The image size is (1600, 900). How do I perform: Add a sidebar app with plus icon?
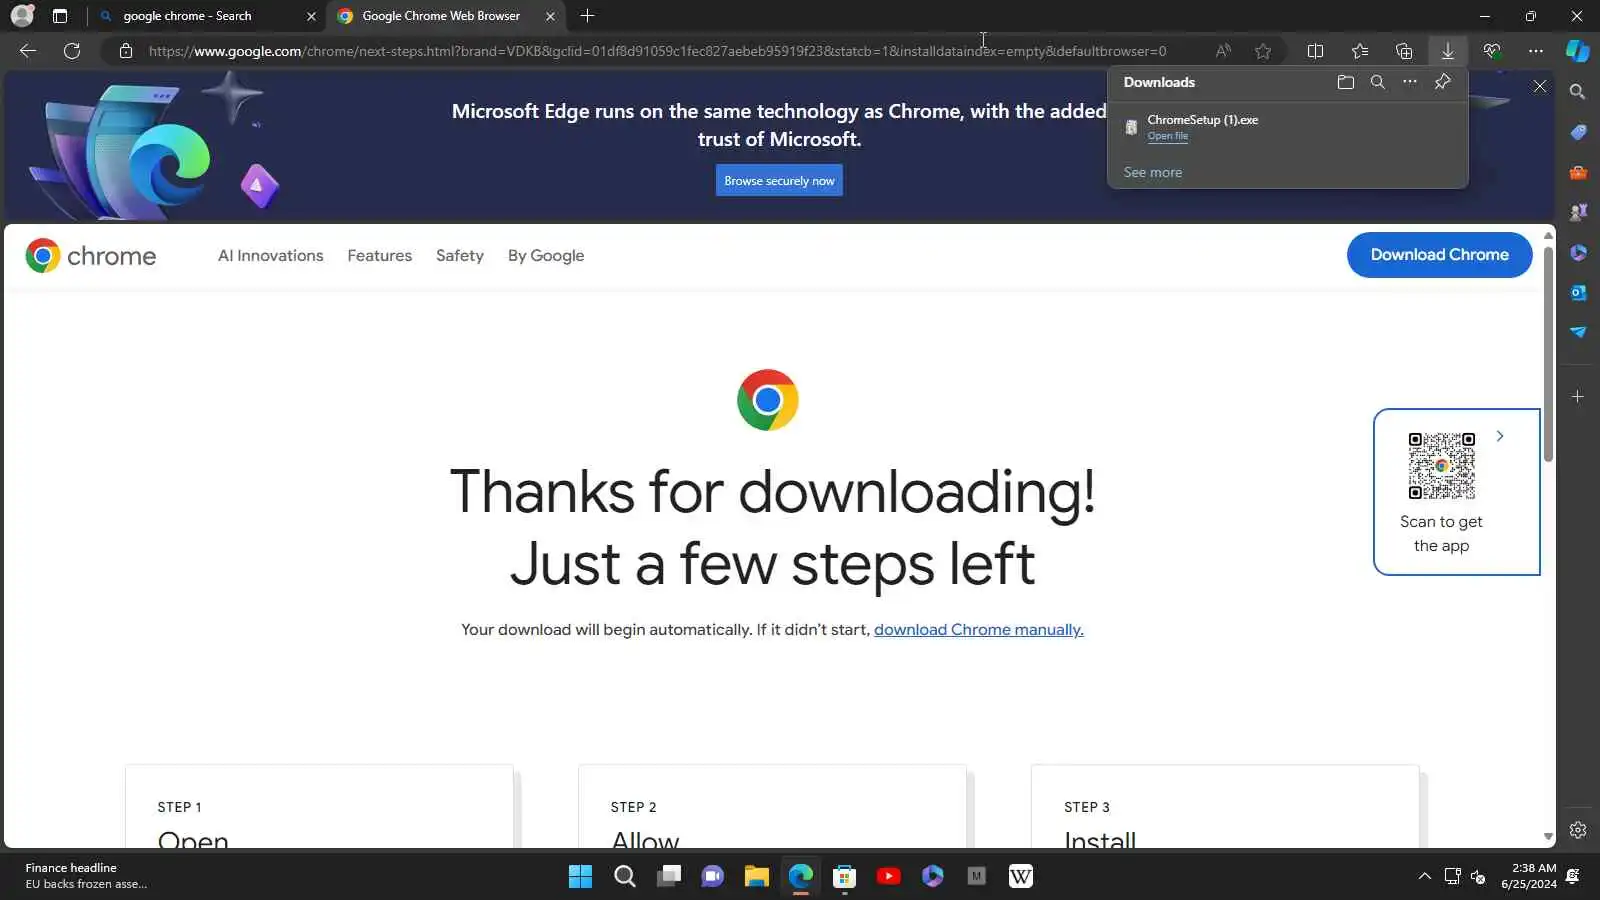pyautogui.click(x=1578, y=397)
